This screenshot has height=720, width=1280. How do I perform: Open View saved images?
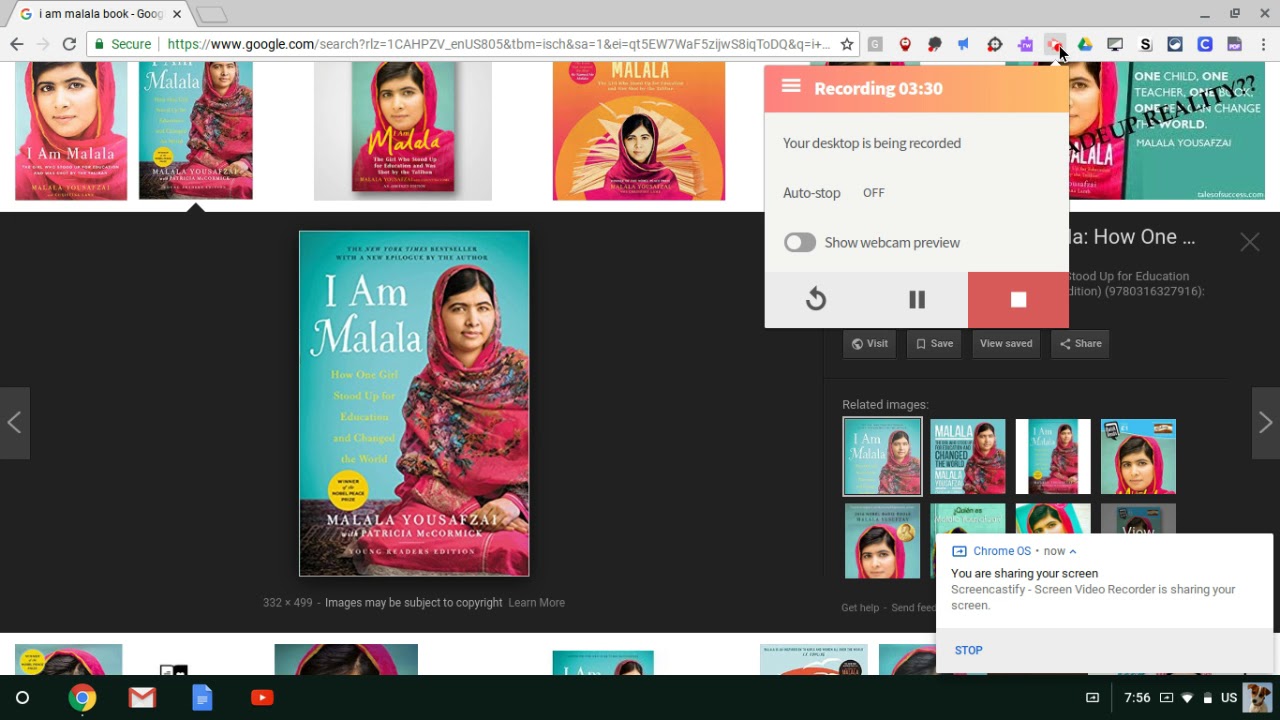1006,343
